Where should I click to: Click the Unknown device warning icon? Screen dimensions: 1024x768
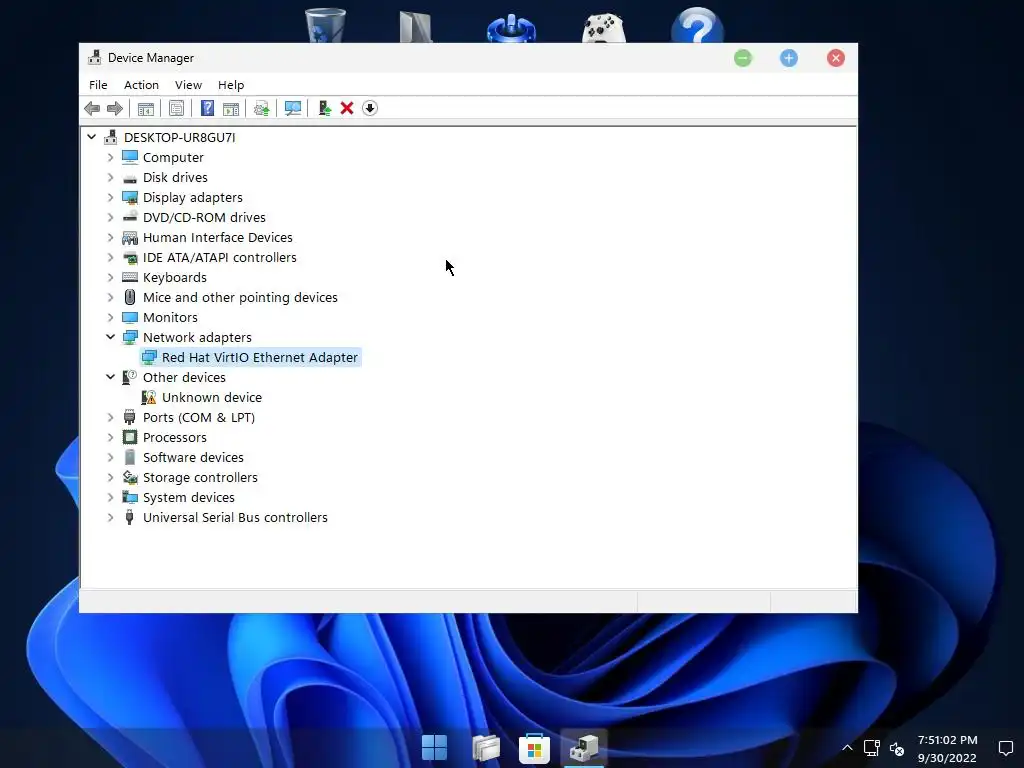149,397
